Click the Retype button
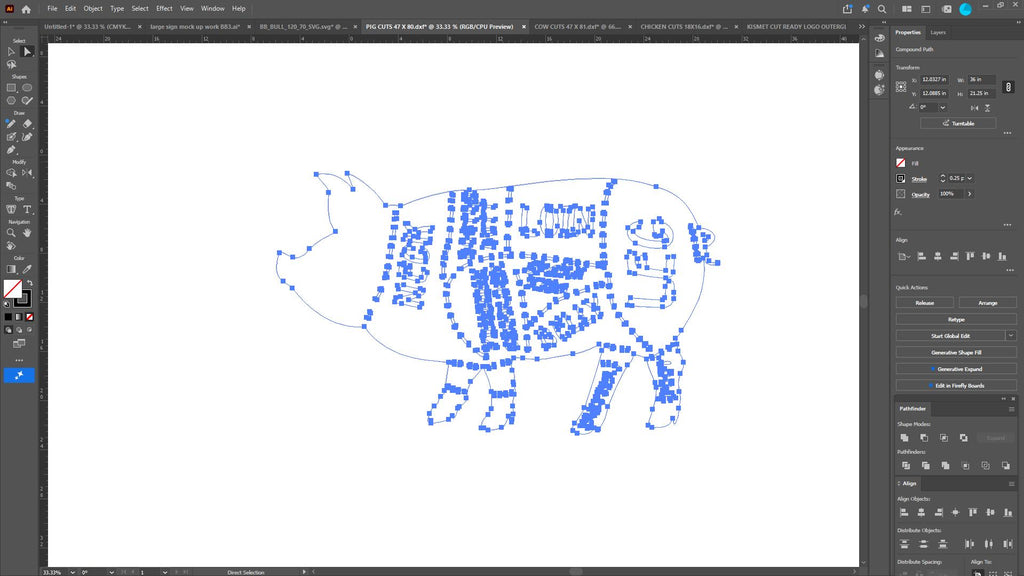This screenshot has width=1024, height=576. [956, 319]
